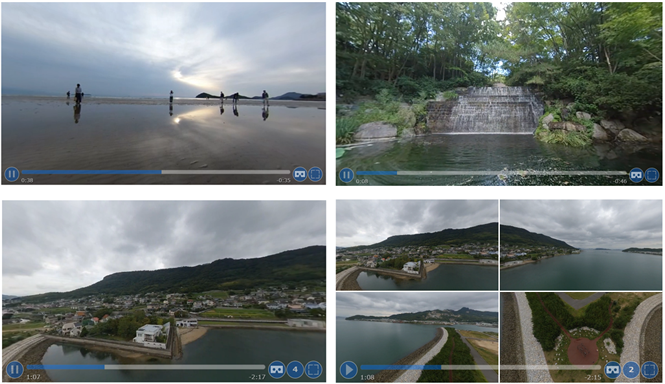665x384 pixels.
Task: Enable VR goggles mode on aerial town video
Action: 277,369
